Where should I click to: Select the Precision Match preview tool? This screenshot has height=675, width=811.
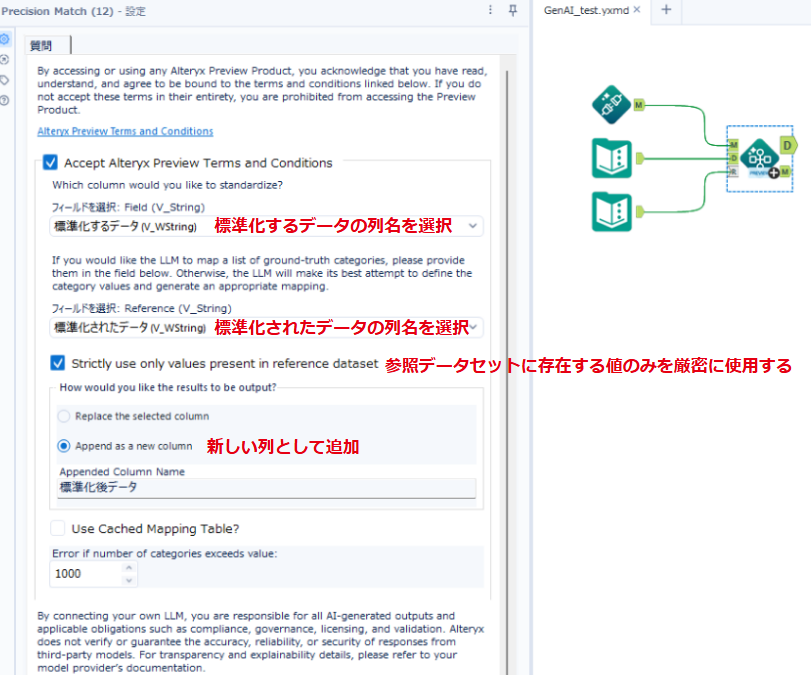759,158
